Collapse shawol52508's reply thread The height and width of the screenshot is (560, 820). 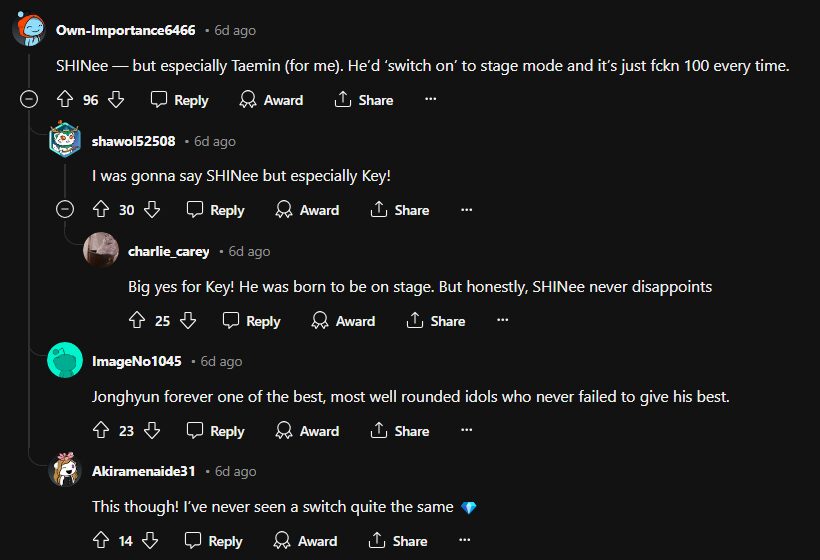[65, 210]
